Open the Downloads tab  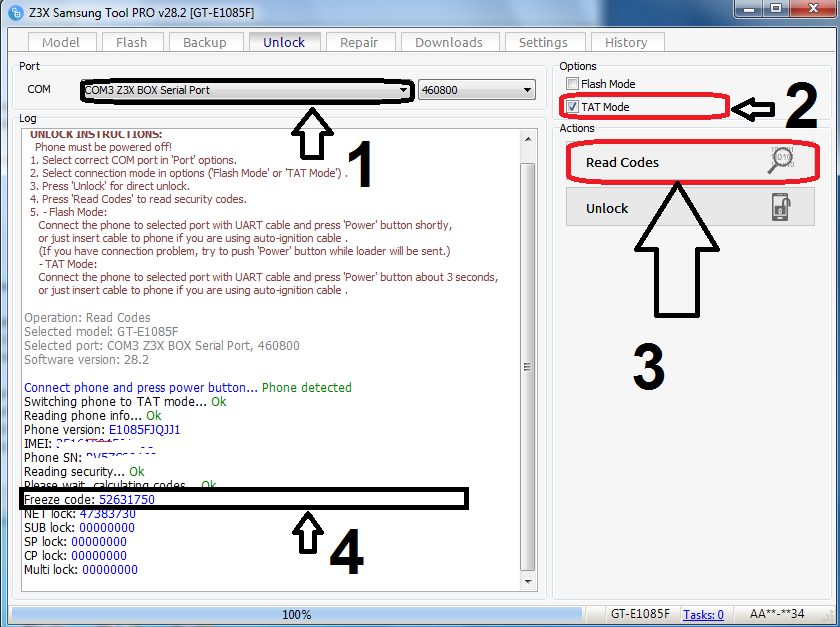[449, 42]
